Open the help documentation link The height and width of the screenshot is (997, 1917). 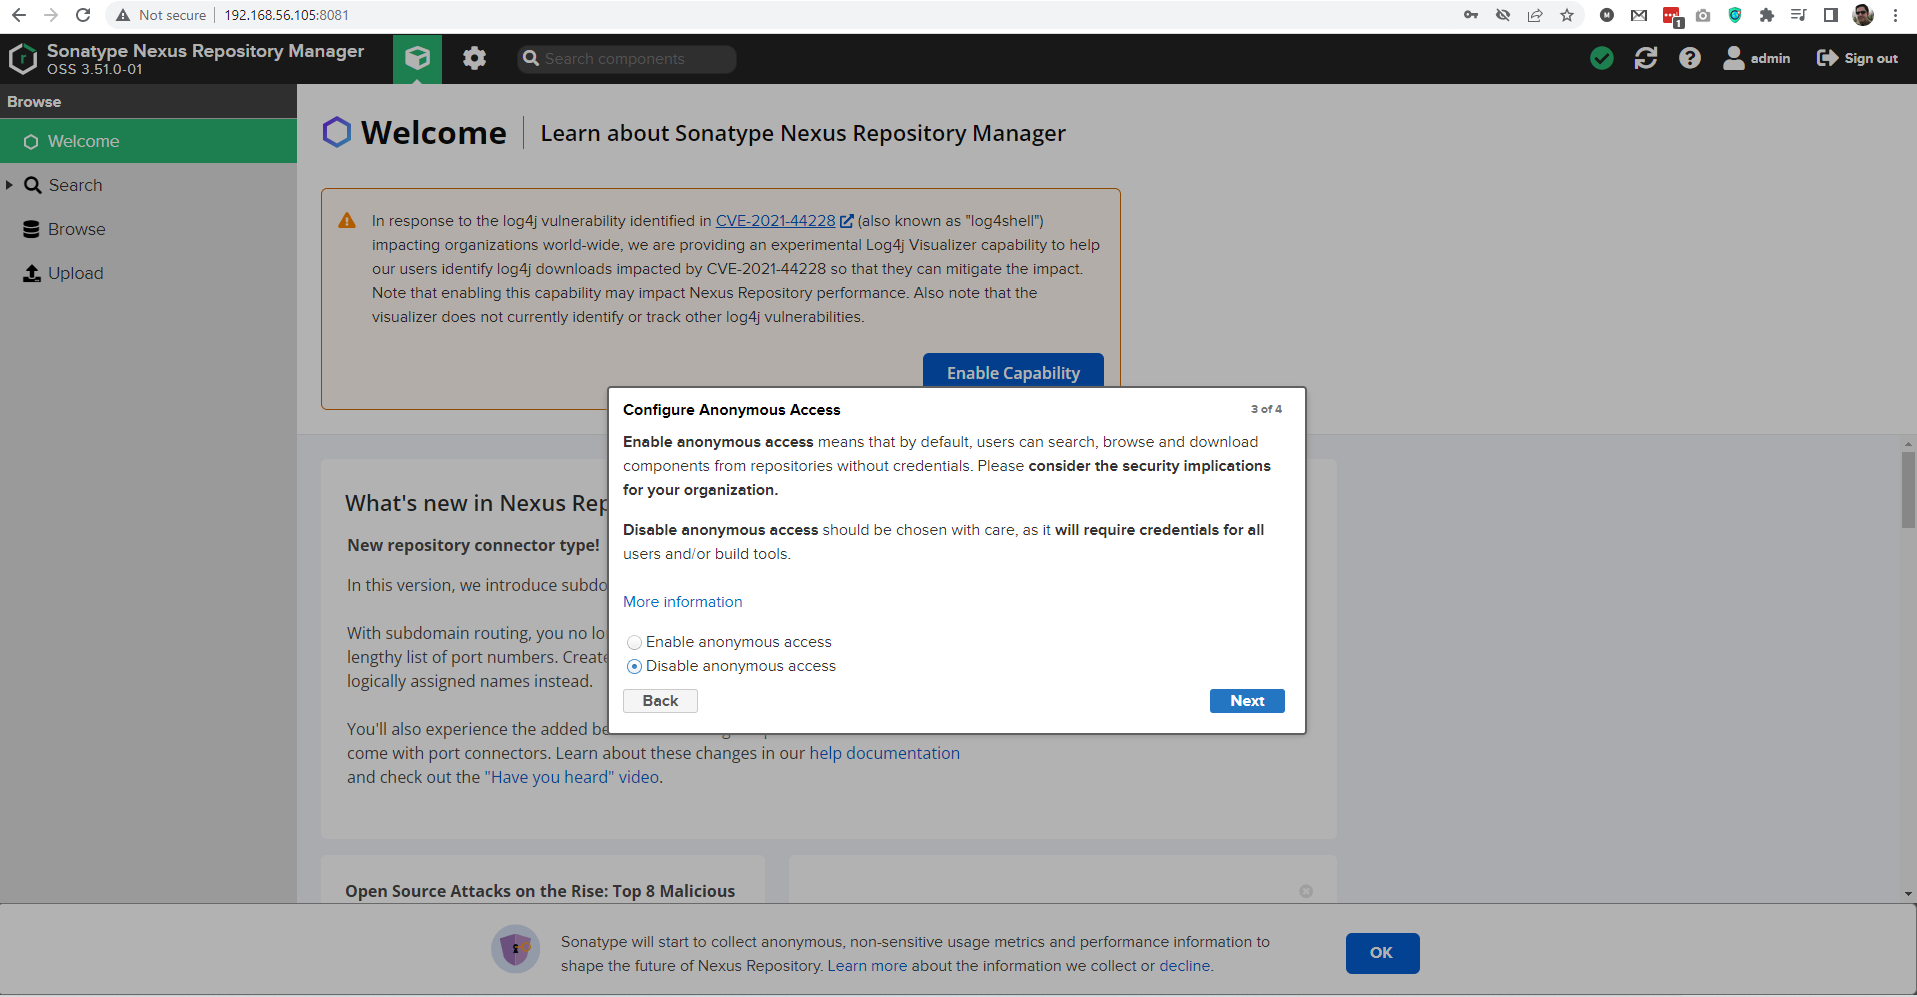tap(885, 753)
